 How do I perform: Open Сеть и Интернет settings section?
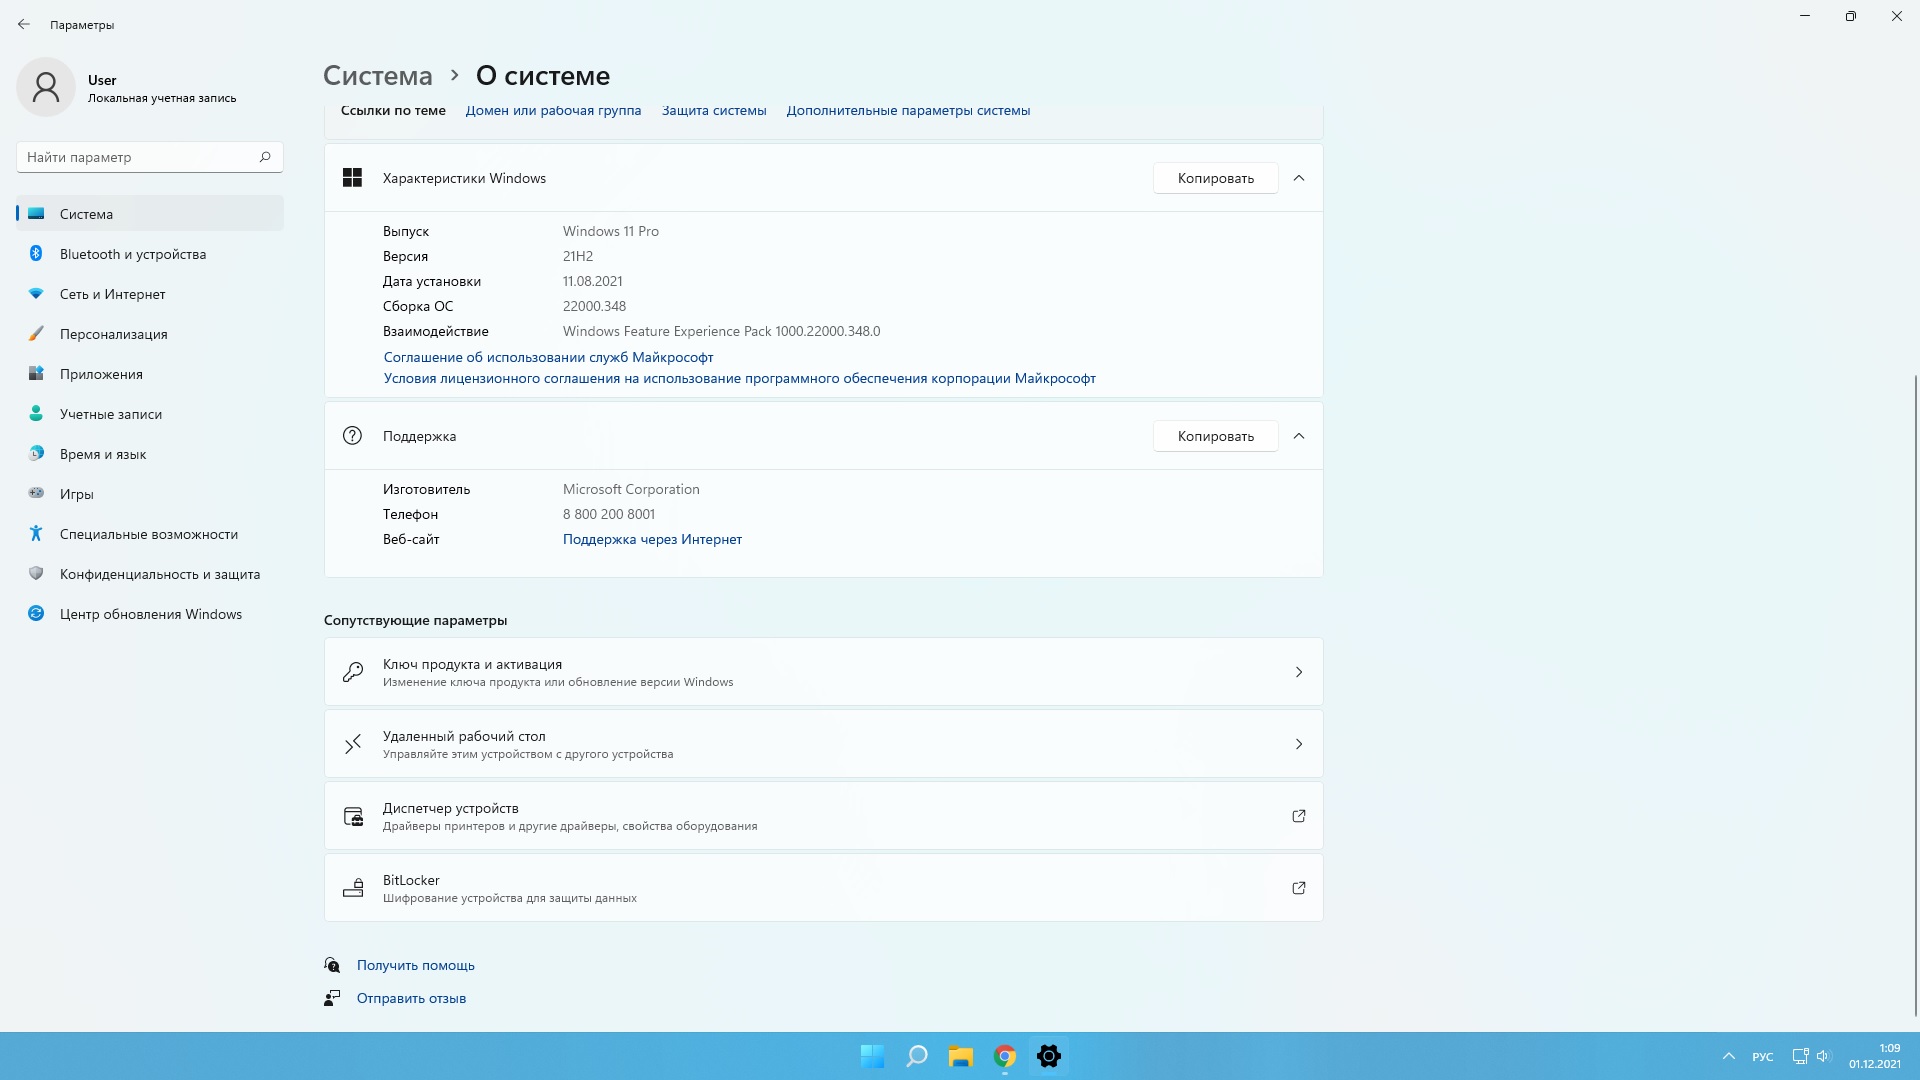[x=112, y=294]
